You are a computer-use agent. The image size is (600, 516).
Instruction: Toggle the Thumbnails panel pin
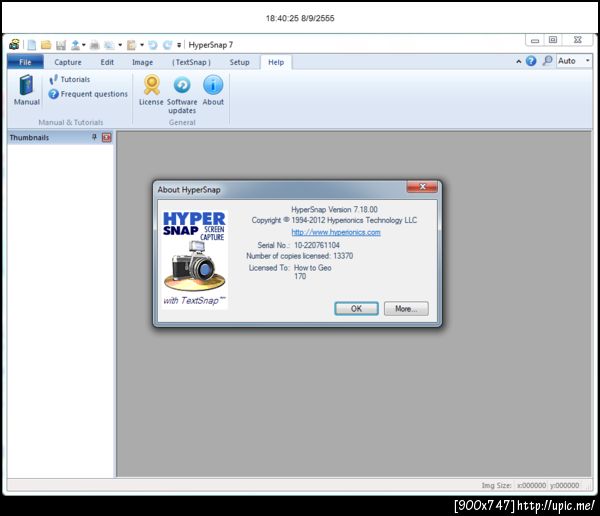(x=94, y=137)
